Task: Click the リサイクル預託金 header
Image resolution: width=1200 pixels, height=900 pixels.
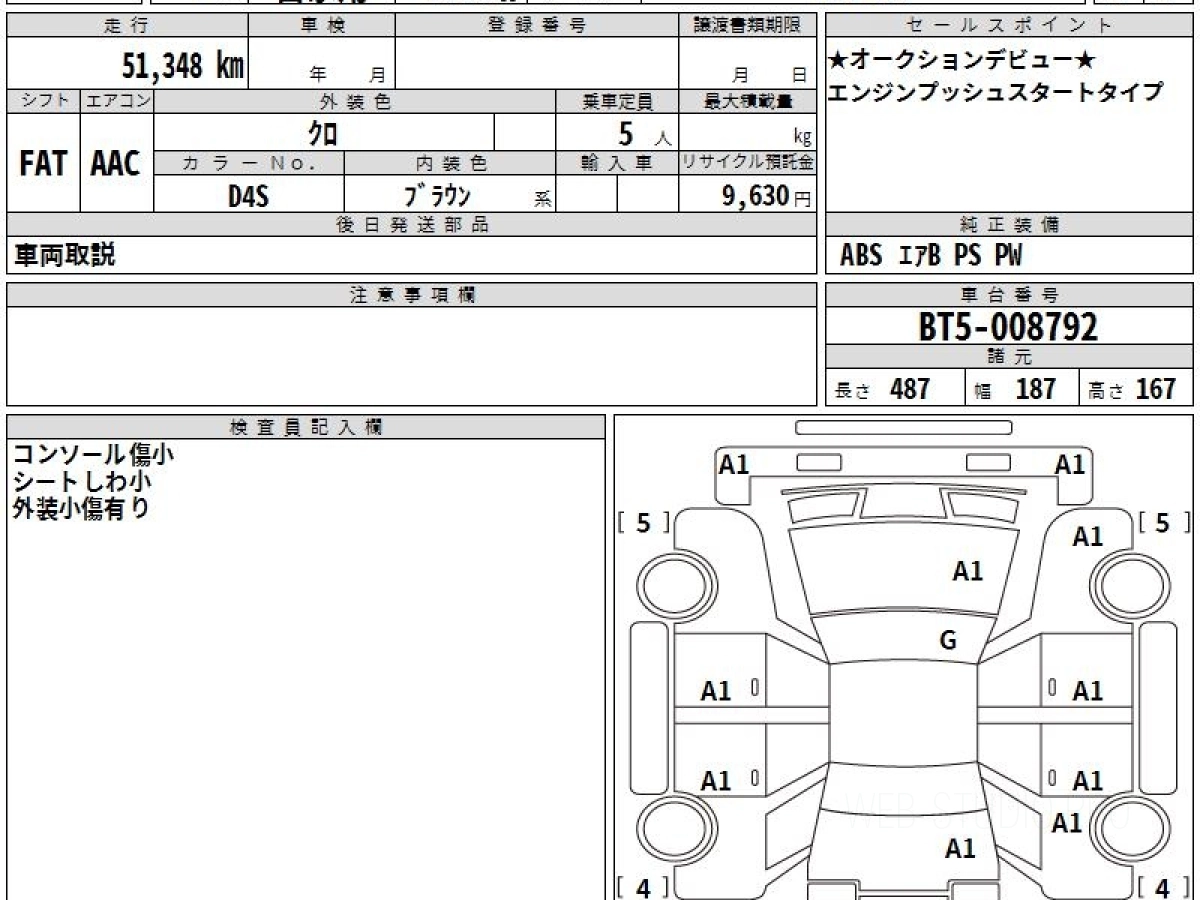Action: (747, 163)
